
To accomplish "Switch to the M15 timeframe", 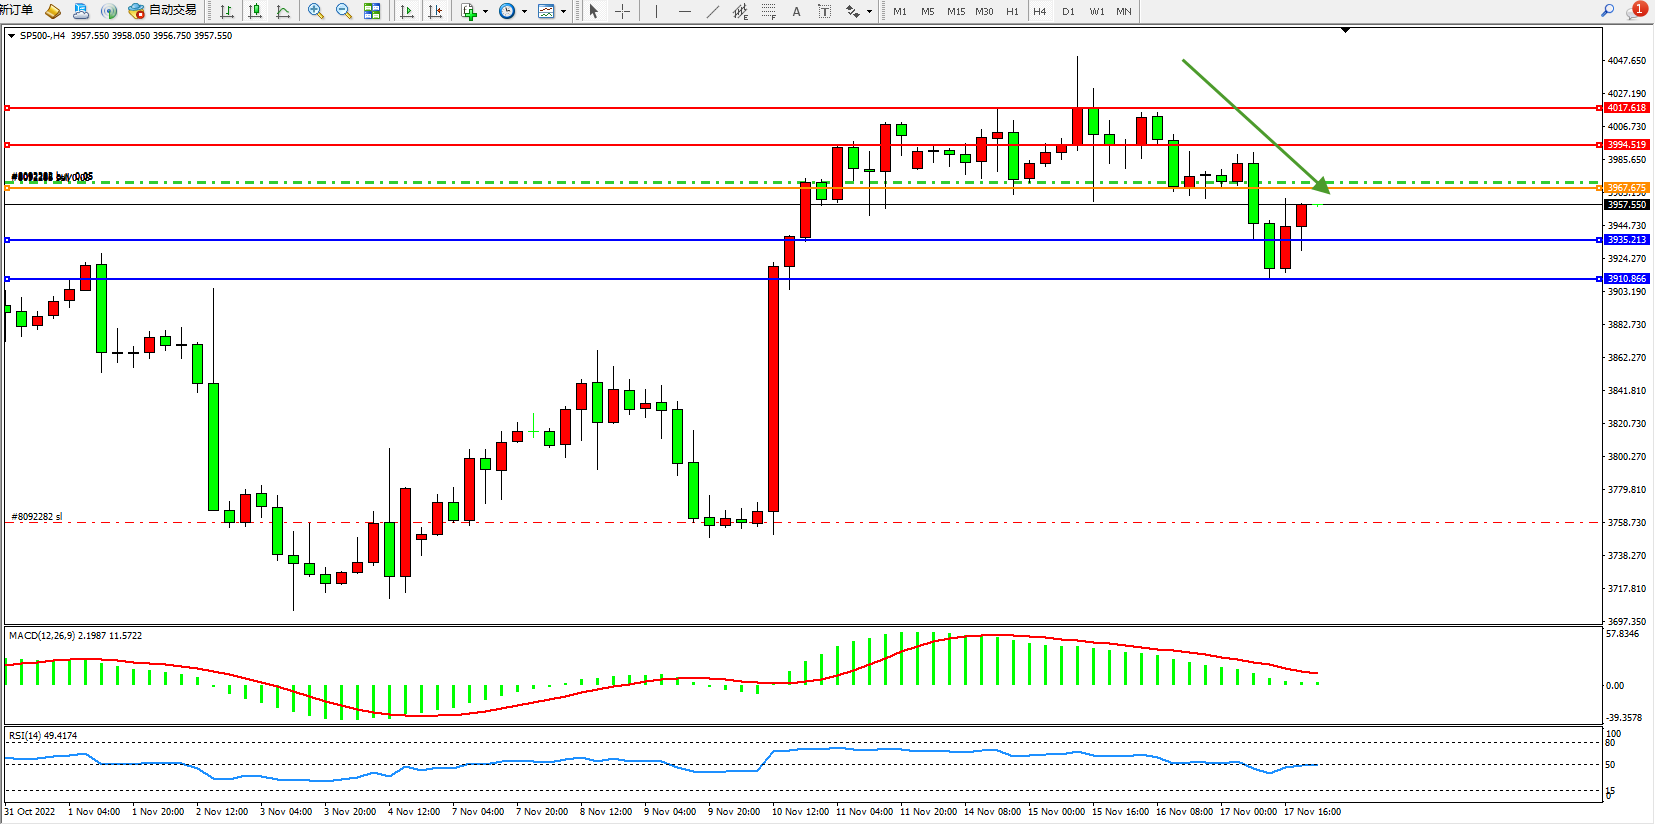I will (956, 11).
